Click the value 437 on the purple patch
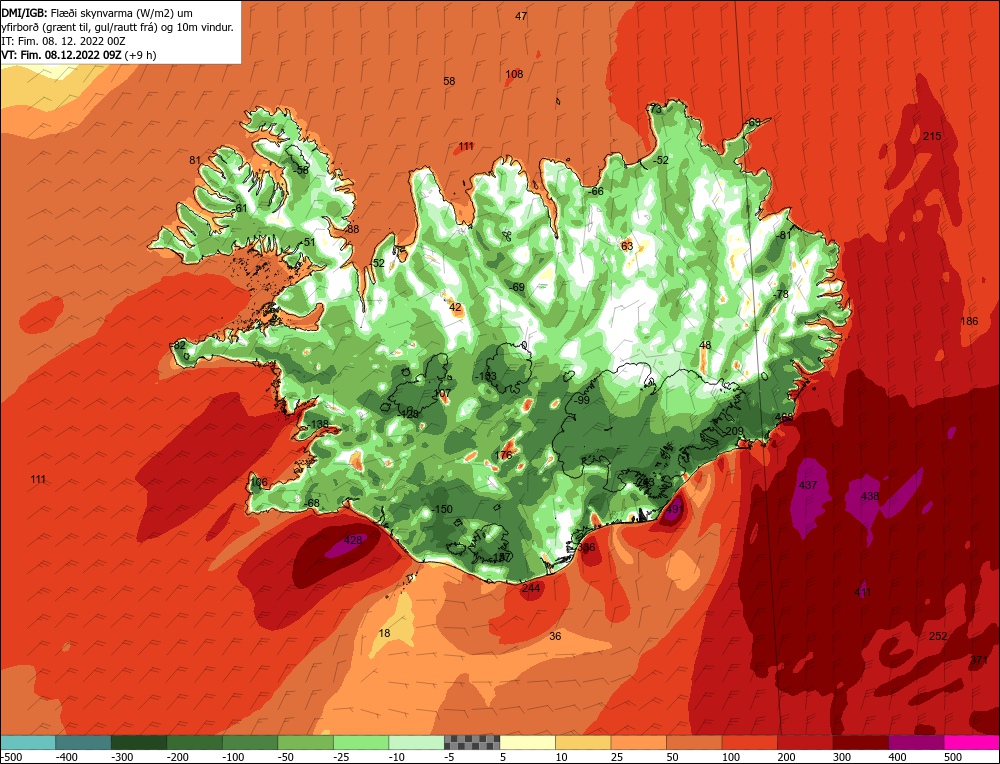This screenshot has width=1000, height=764. click(807, 485)
